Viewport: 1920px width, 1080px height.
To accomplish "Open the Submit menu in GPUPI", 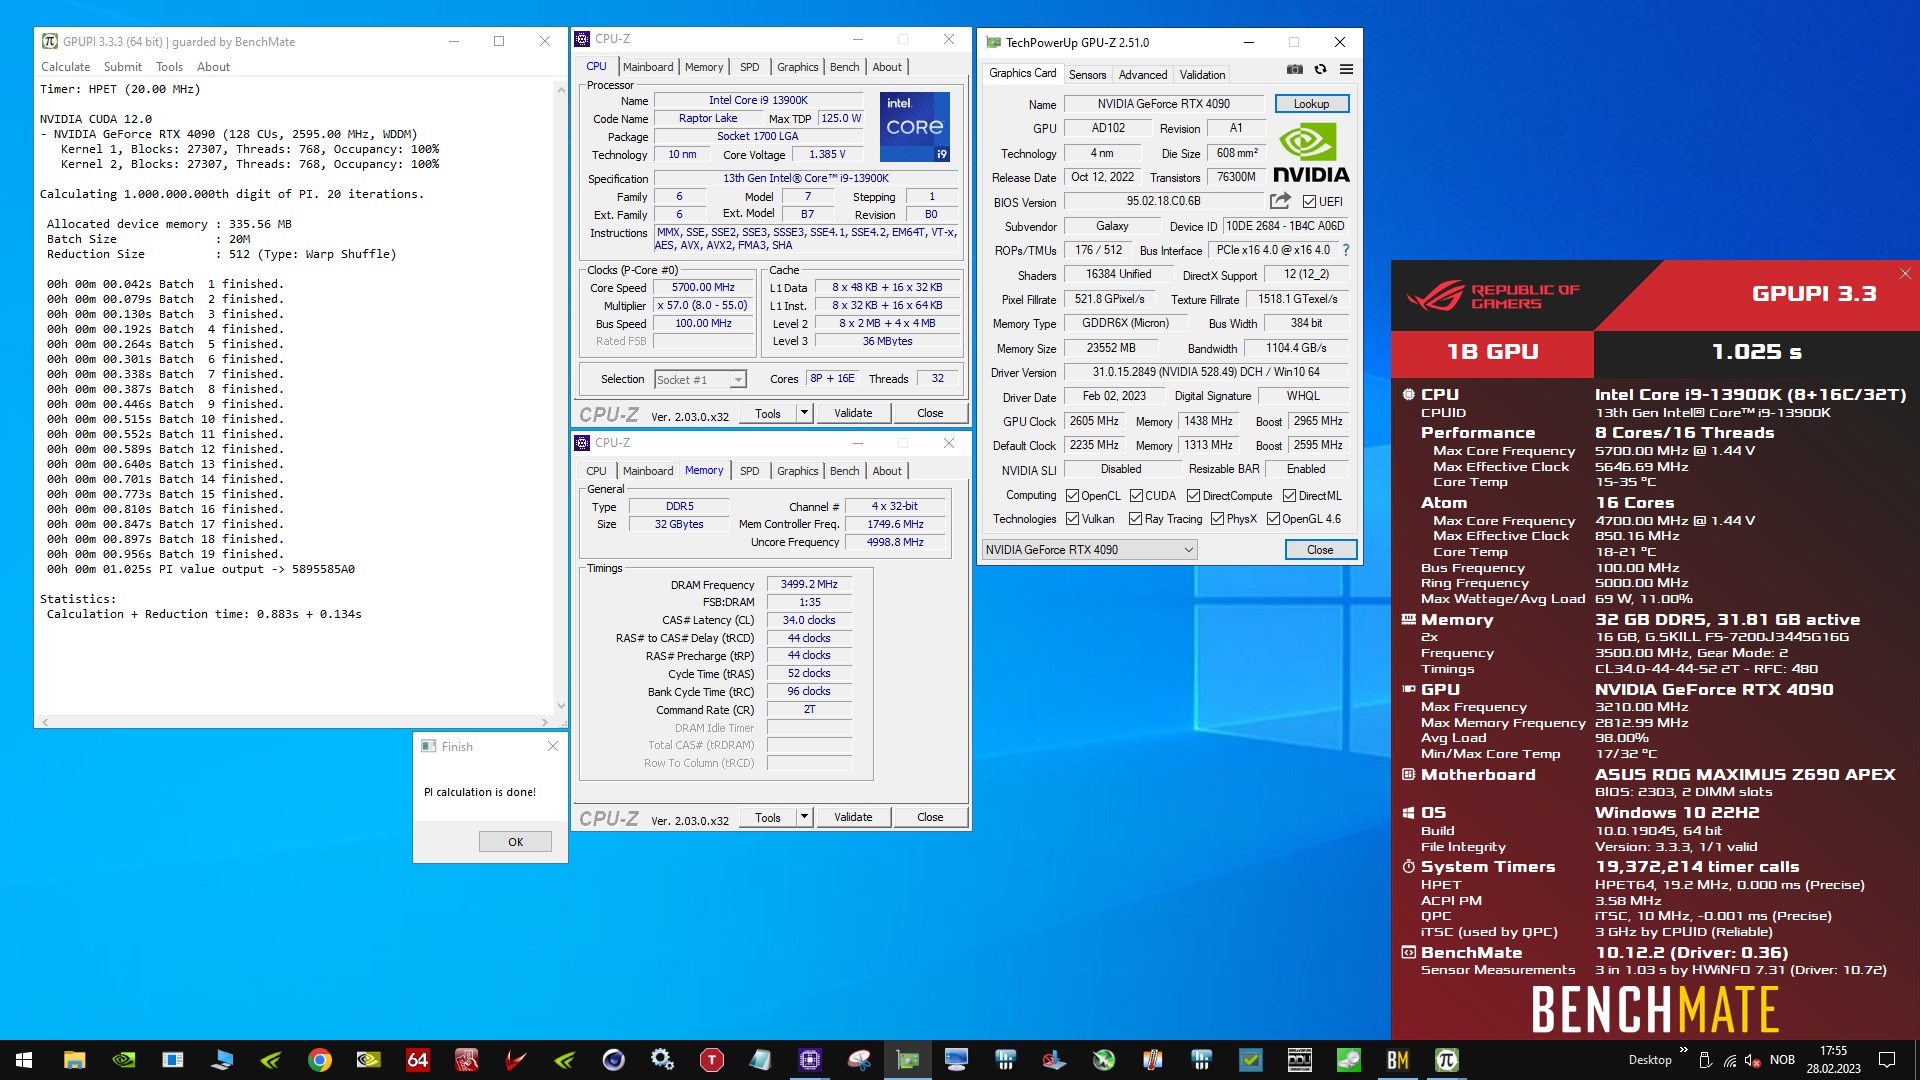I will point(123,67).
